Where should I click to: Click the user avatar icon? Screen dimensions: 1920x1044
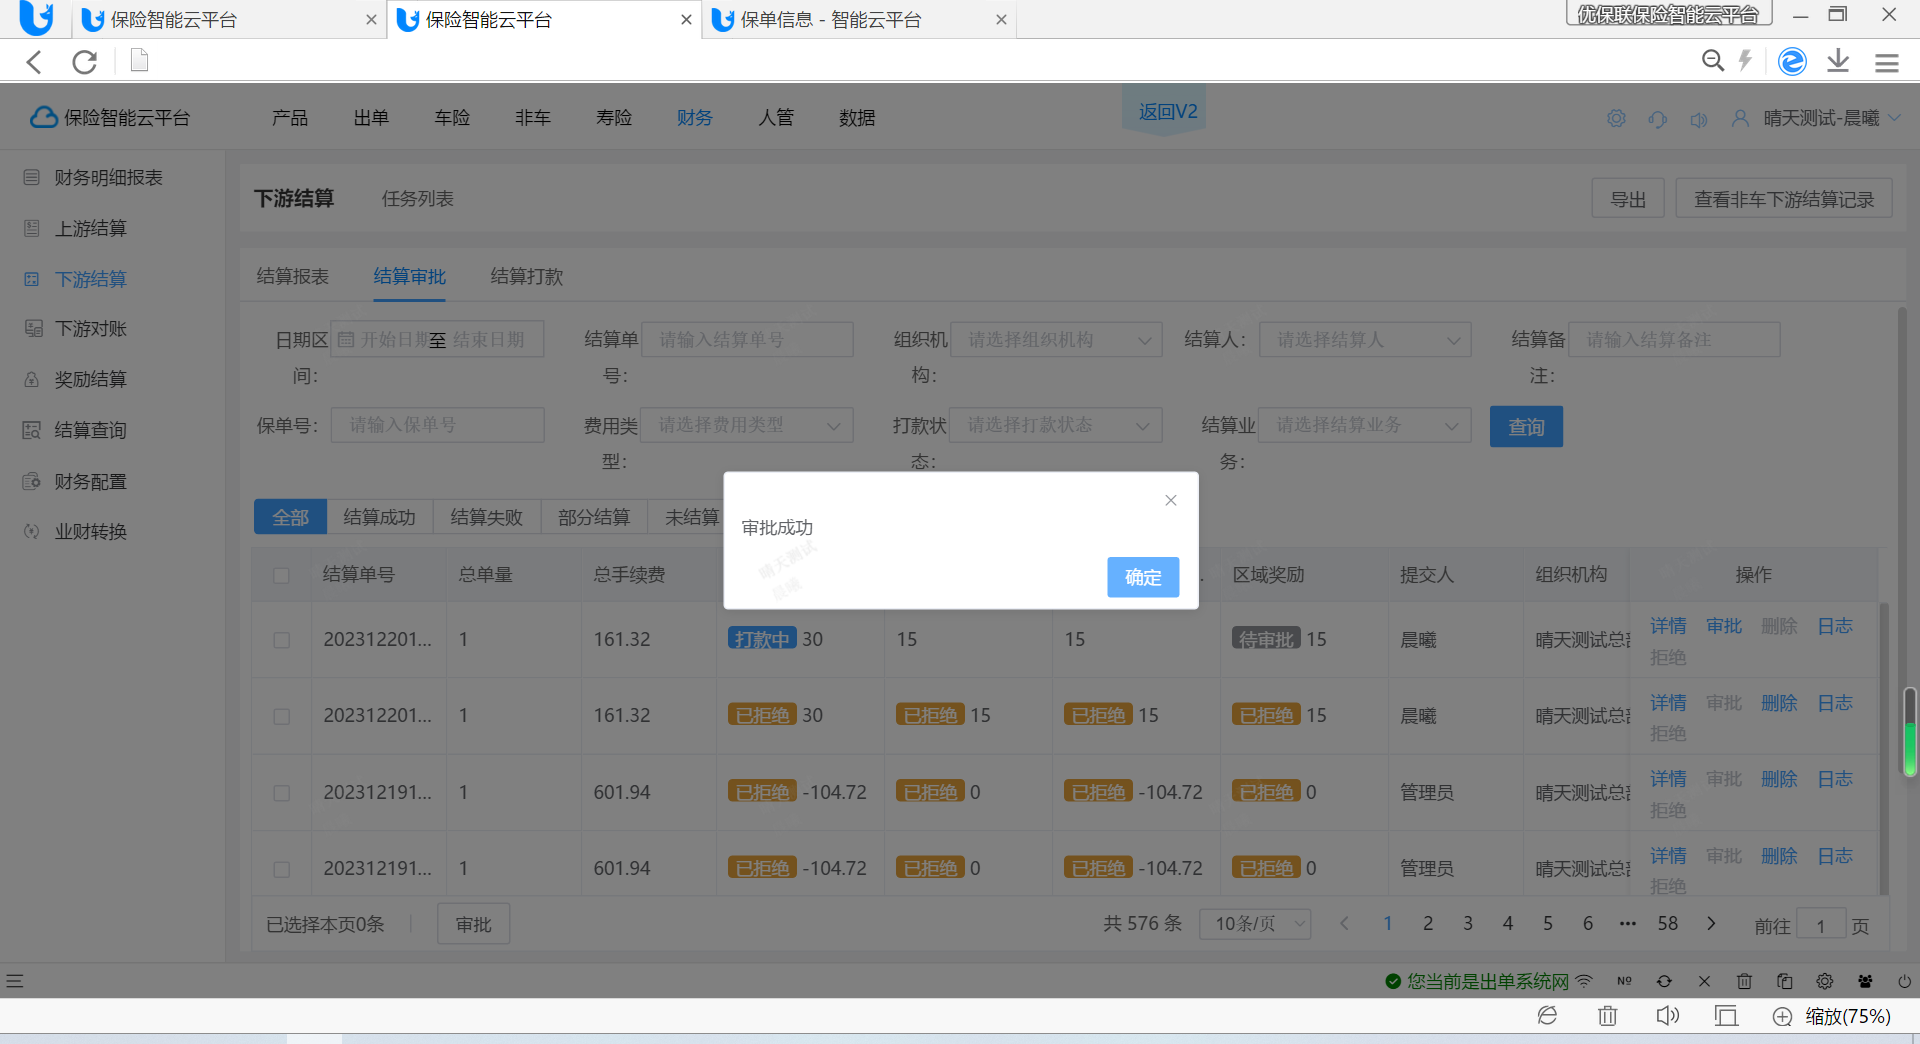1740,118
